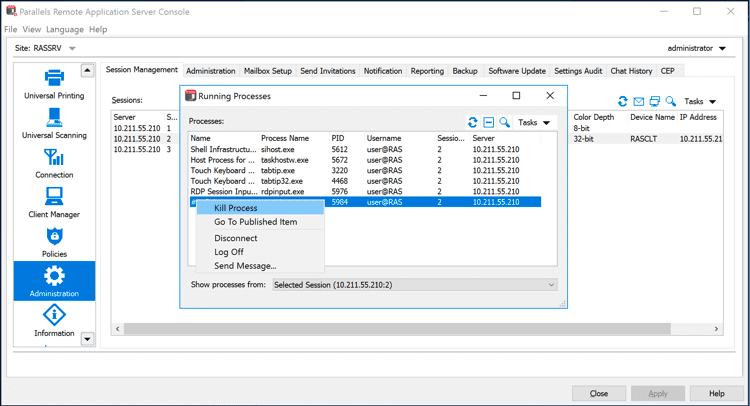Open the File menu
Image resolution: width=750 pixels, height=406 pixels.
(11, 30)
